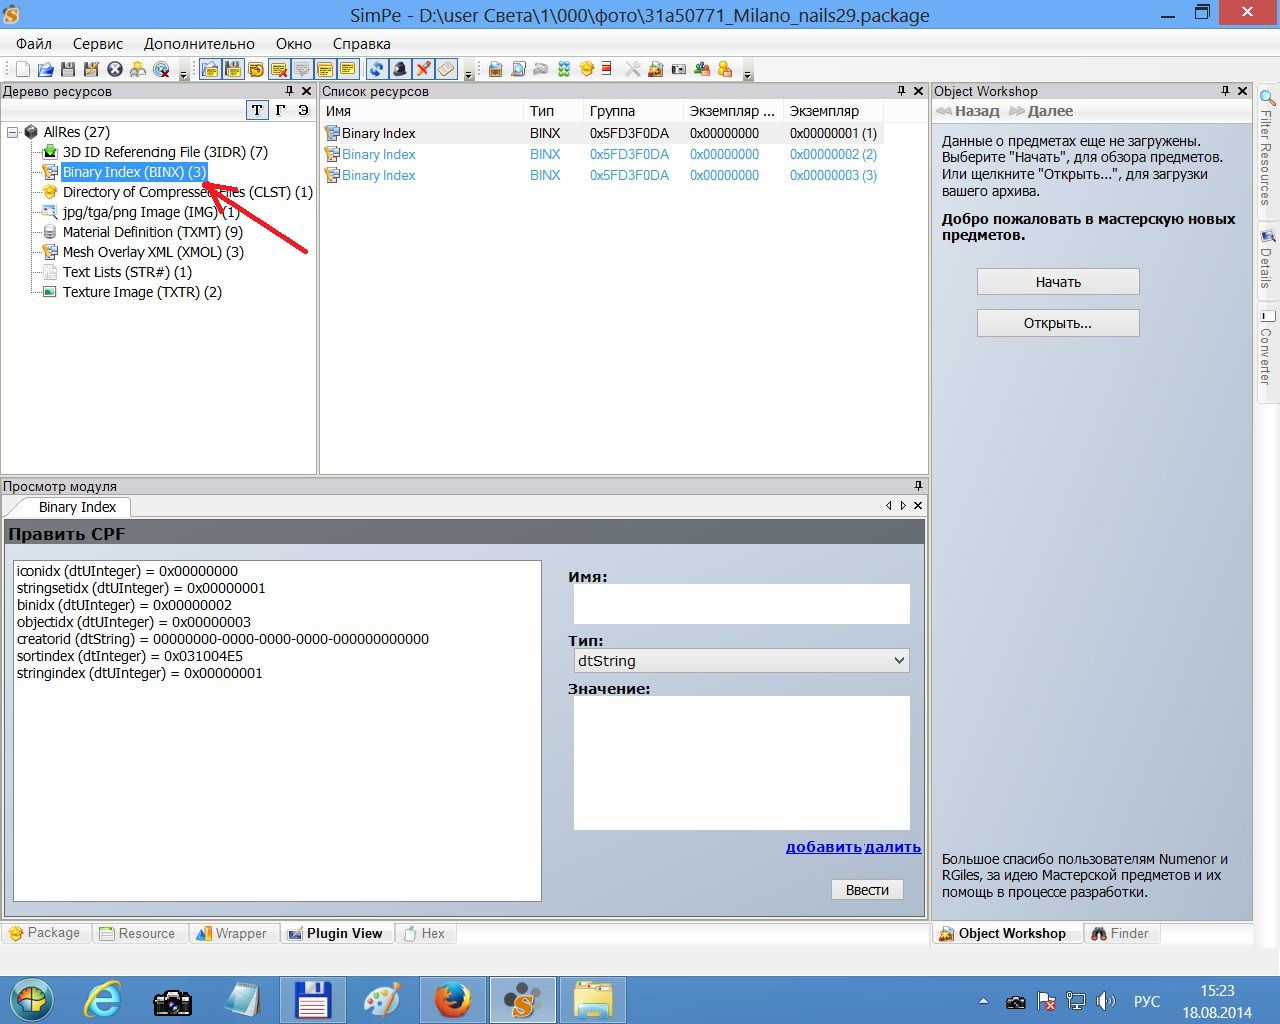
Task: Toggle the T tree view mode button
Action: [257, 110]
